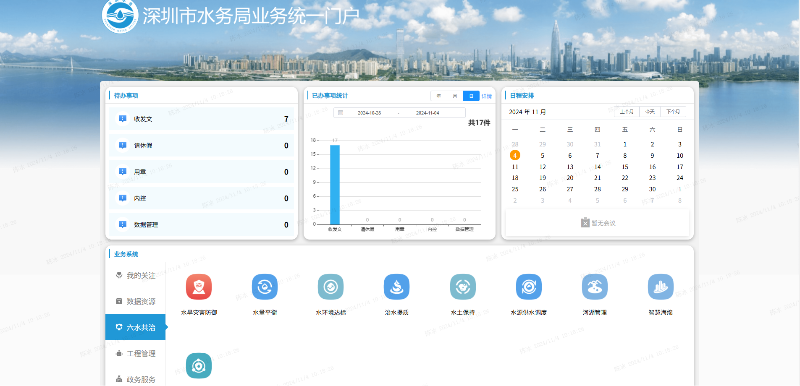
Task: Click the start date 2024-10-28 field
Action: (369, 113)
